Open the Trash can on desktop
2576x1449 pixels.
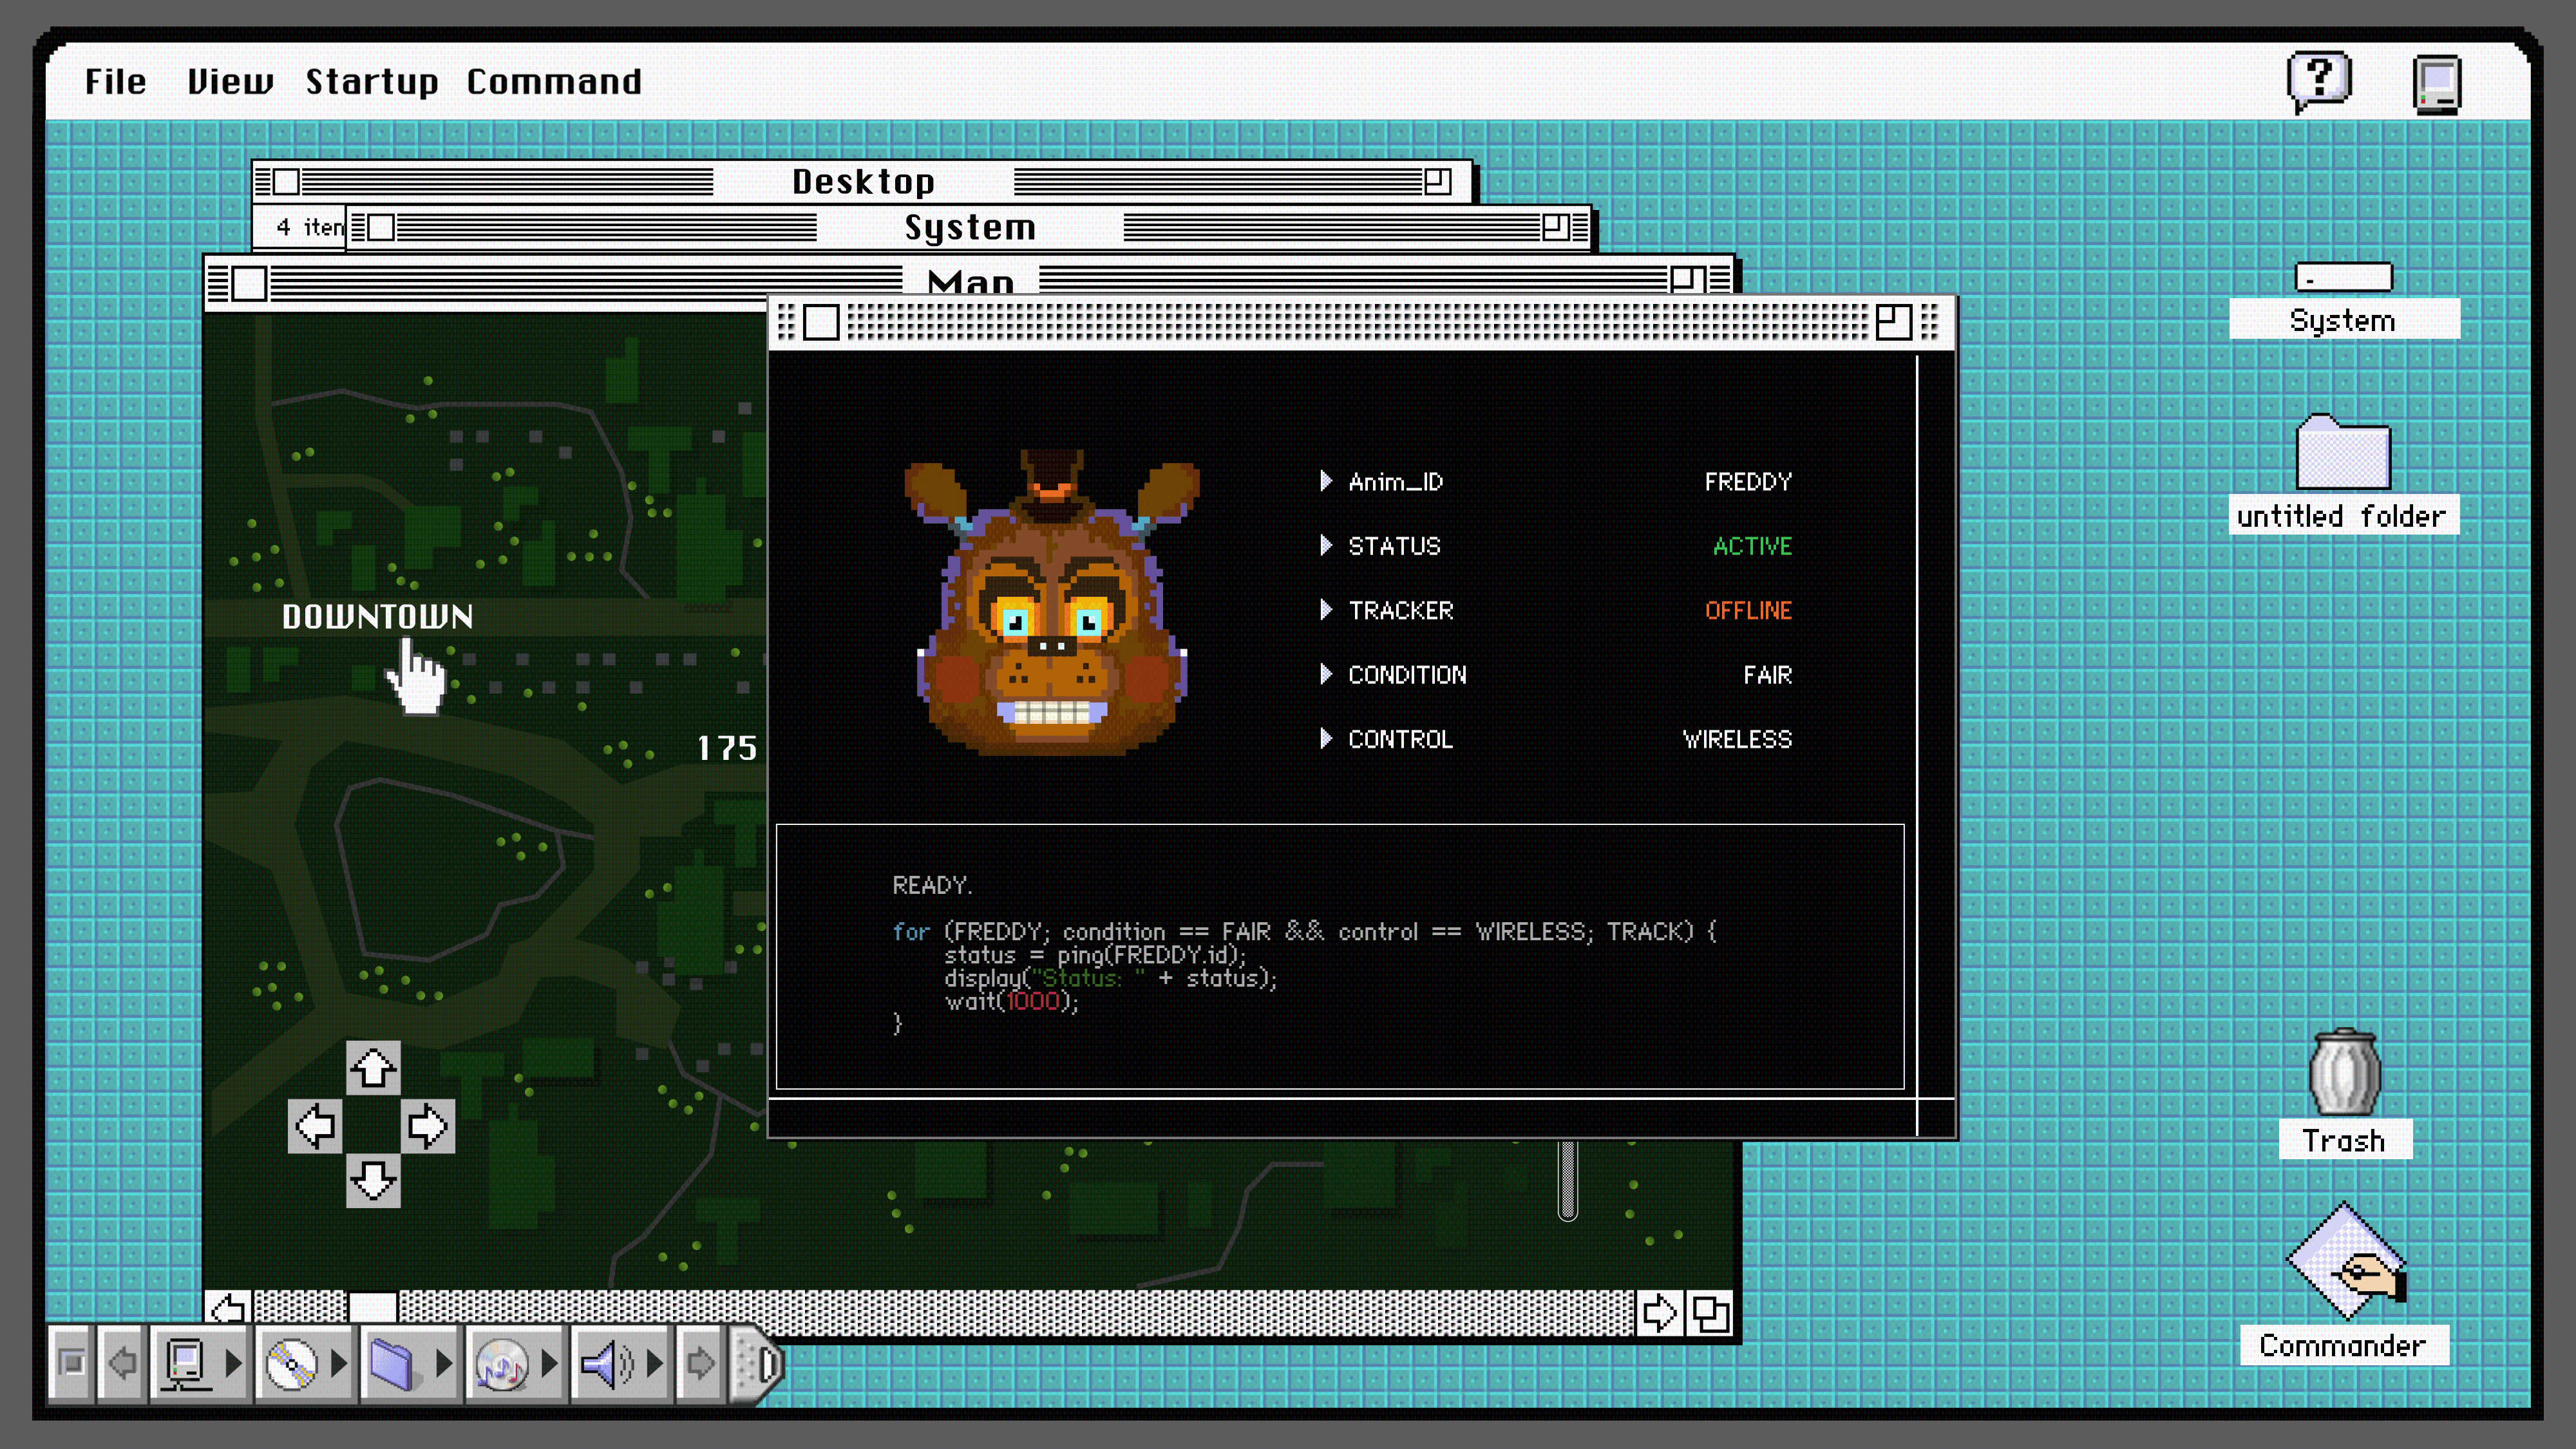tap(2344, 1072)
